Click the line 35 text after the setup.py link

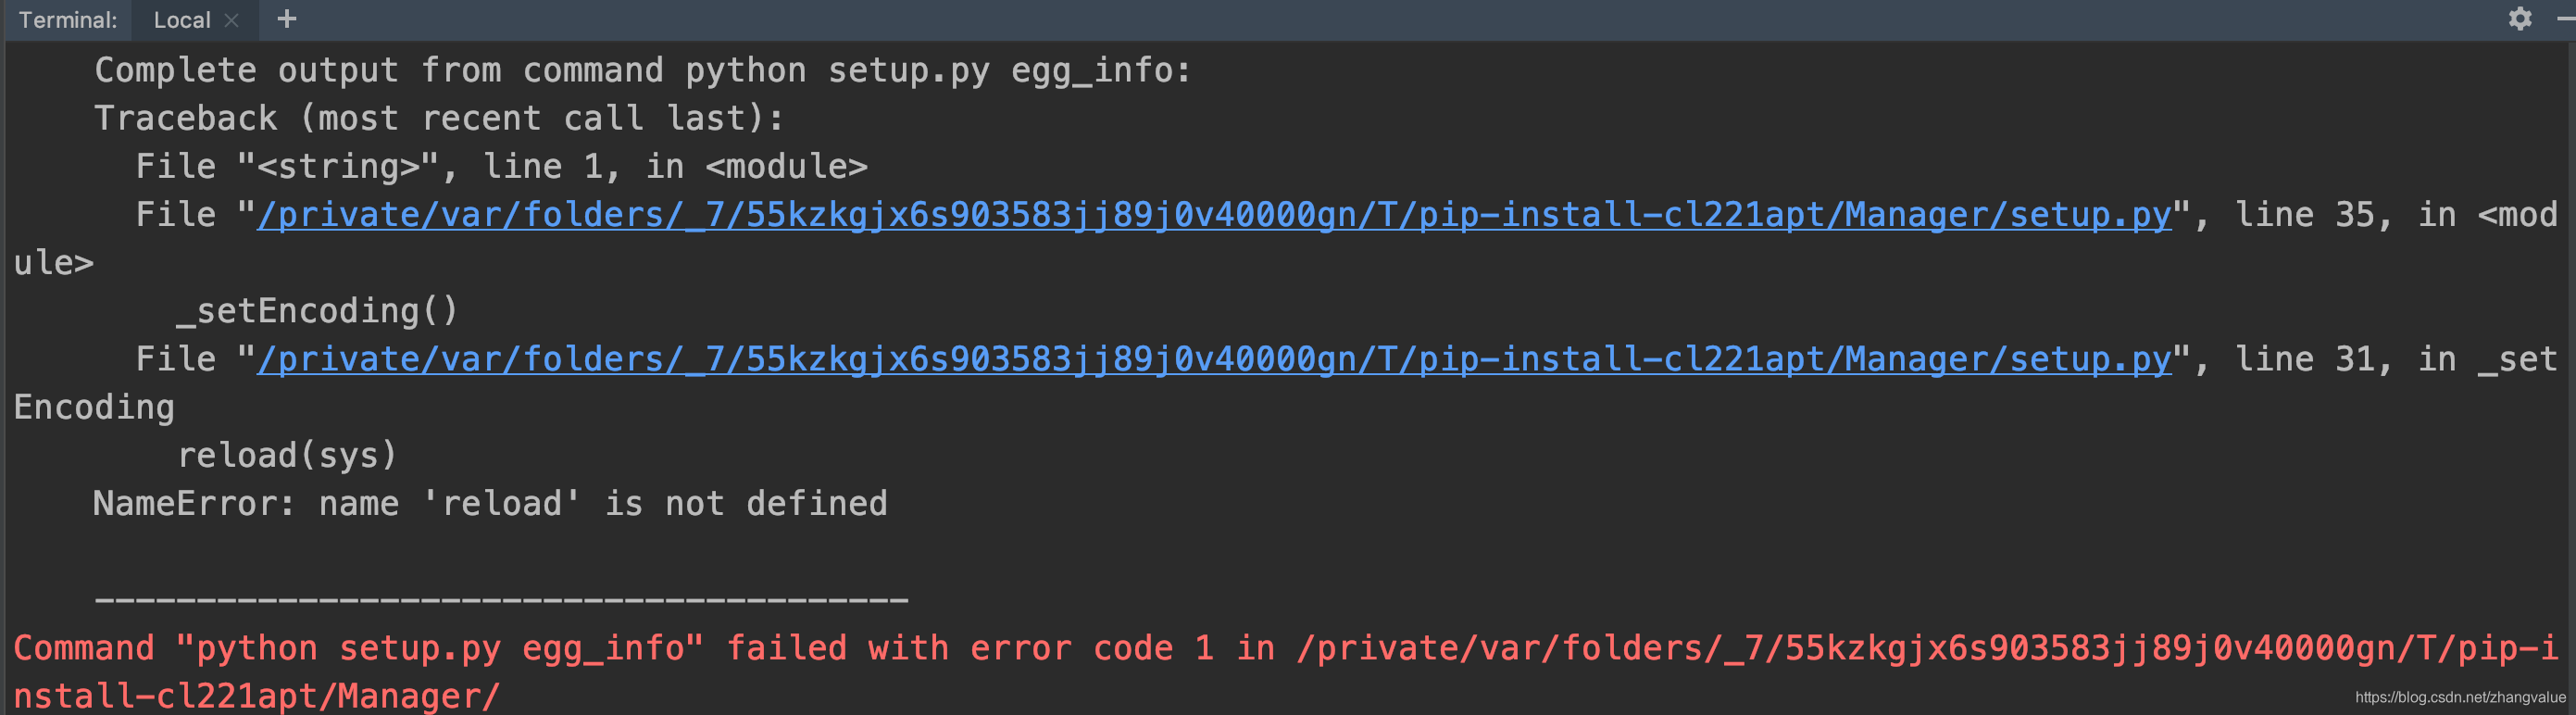point(2310,213)
